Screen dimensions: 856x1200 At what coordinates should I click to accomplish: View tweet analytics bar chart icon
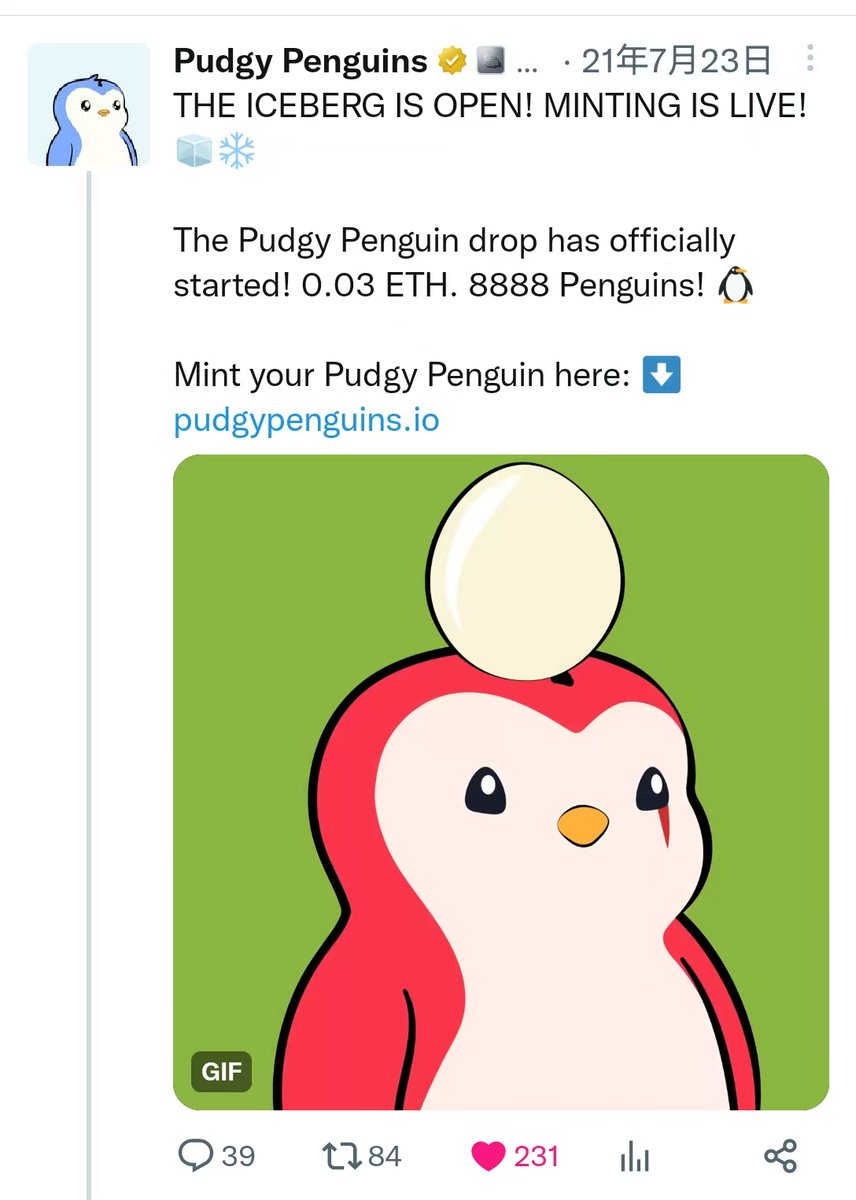635,1158
